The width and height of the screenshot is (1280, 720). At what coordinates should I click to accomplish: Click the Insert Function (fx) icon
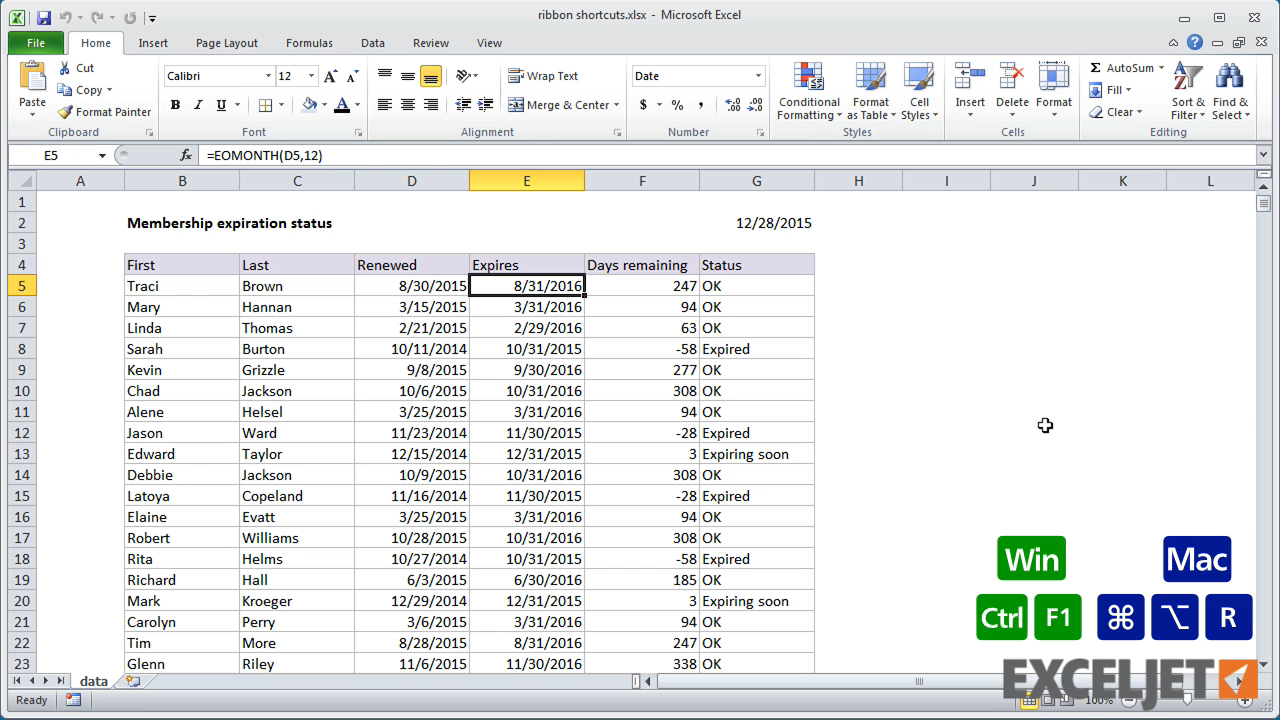click(x=187, y=155)
